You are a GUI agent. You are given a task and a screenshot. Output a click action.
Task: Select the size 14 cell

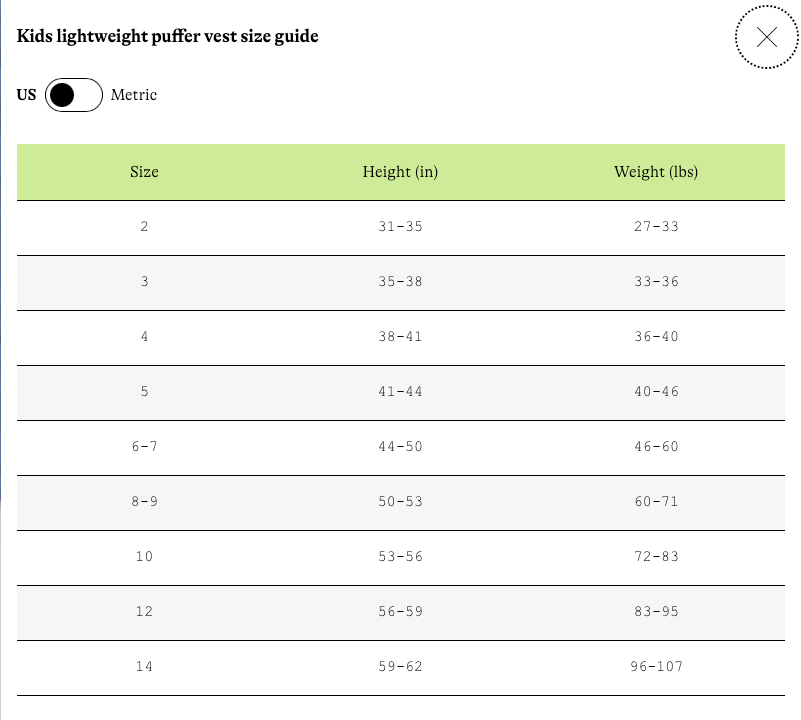[x=144, y=667]
